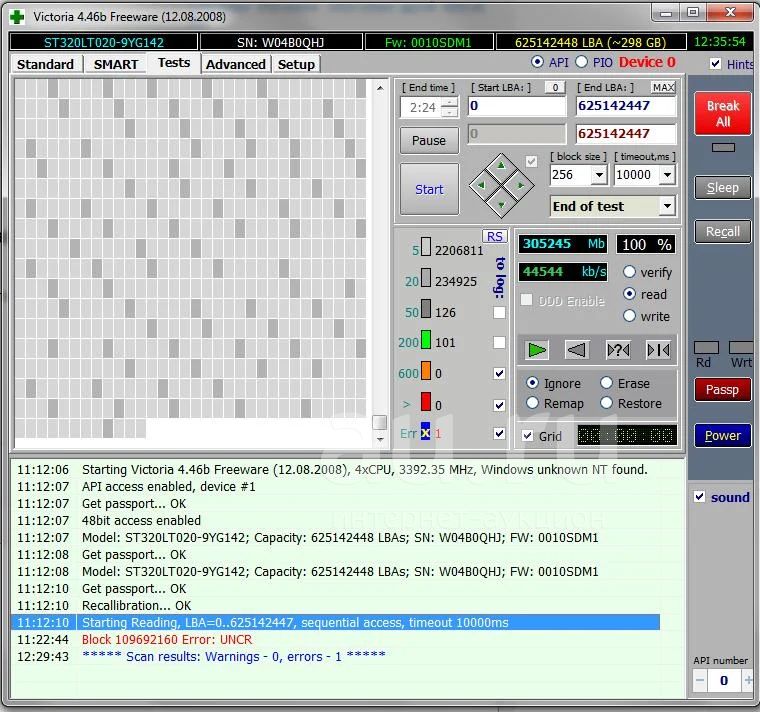Click the red Break All button
Screen dimensions: 760x712
pyautogui.click(x=723, y=113)
